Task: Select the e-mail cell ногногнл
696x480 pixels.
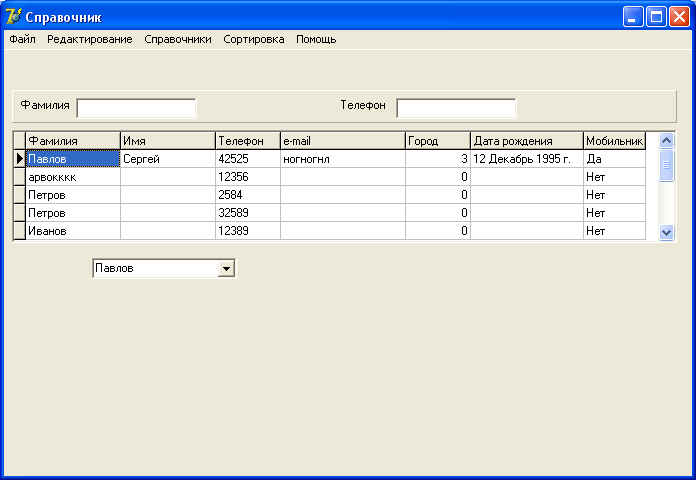Action: (x=343, y=159)
